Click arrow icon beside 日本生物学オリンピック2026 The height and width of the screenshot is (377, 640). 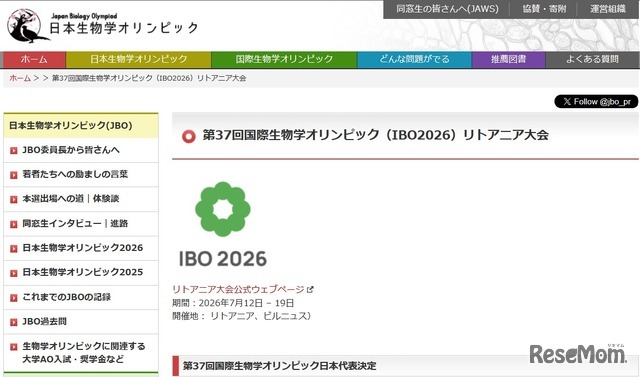[x=14, y=248]
